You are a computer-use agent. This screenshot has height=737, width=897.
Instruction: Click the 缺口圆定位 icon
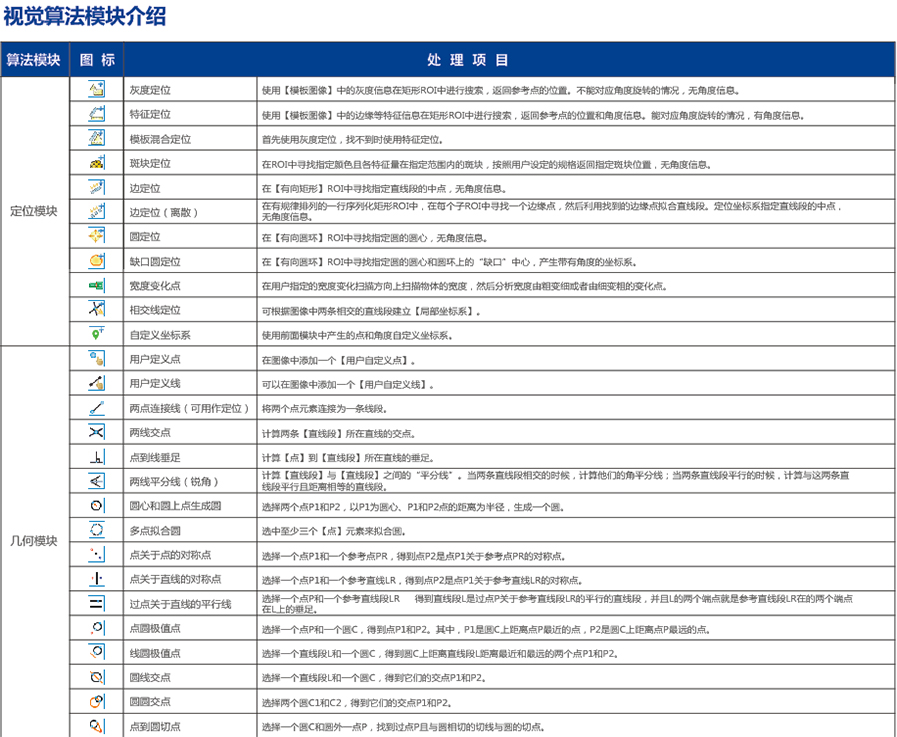[x=97, y=261]
